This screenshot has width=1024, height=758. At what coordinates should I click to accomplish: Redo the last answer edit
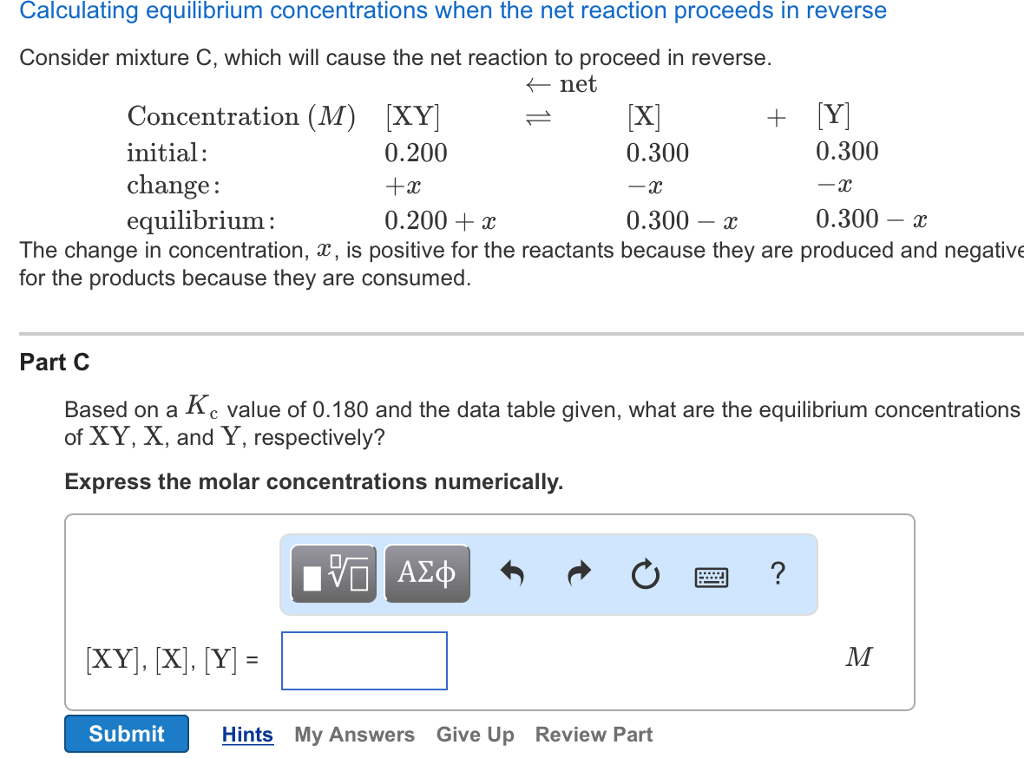(x=578, y=573)
